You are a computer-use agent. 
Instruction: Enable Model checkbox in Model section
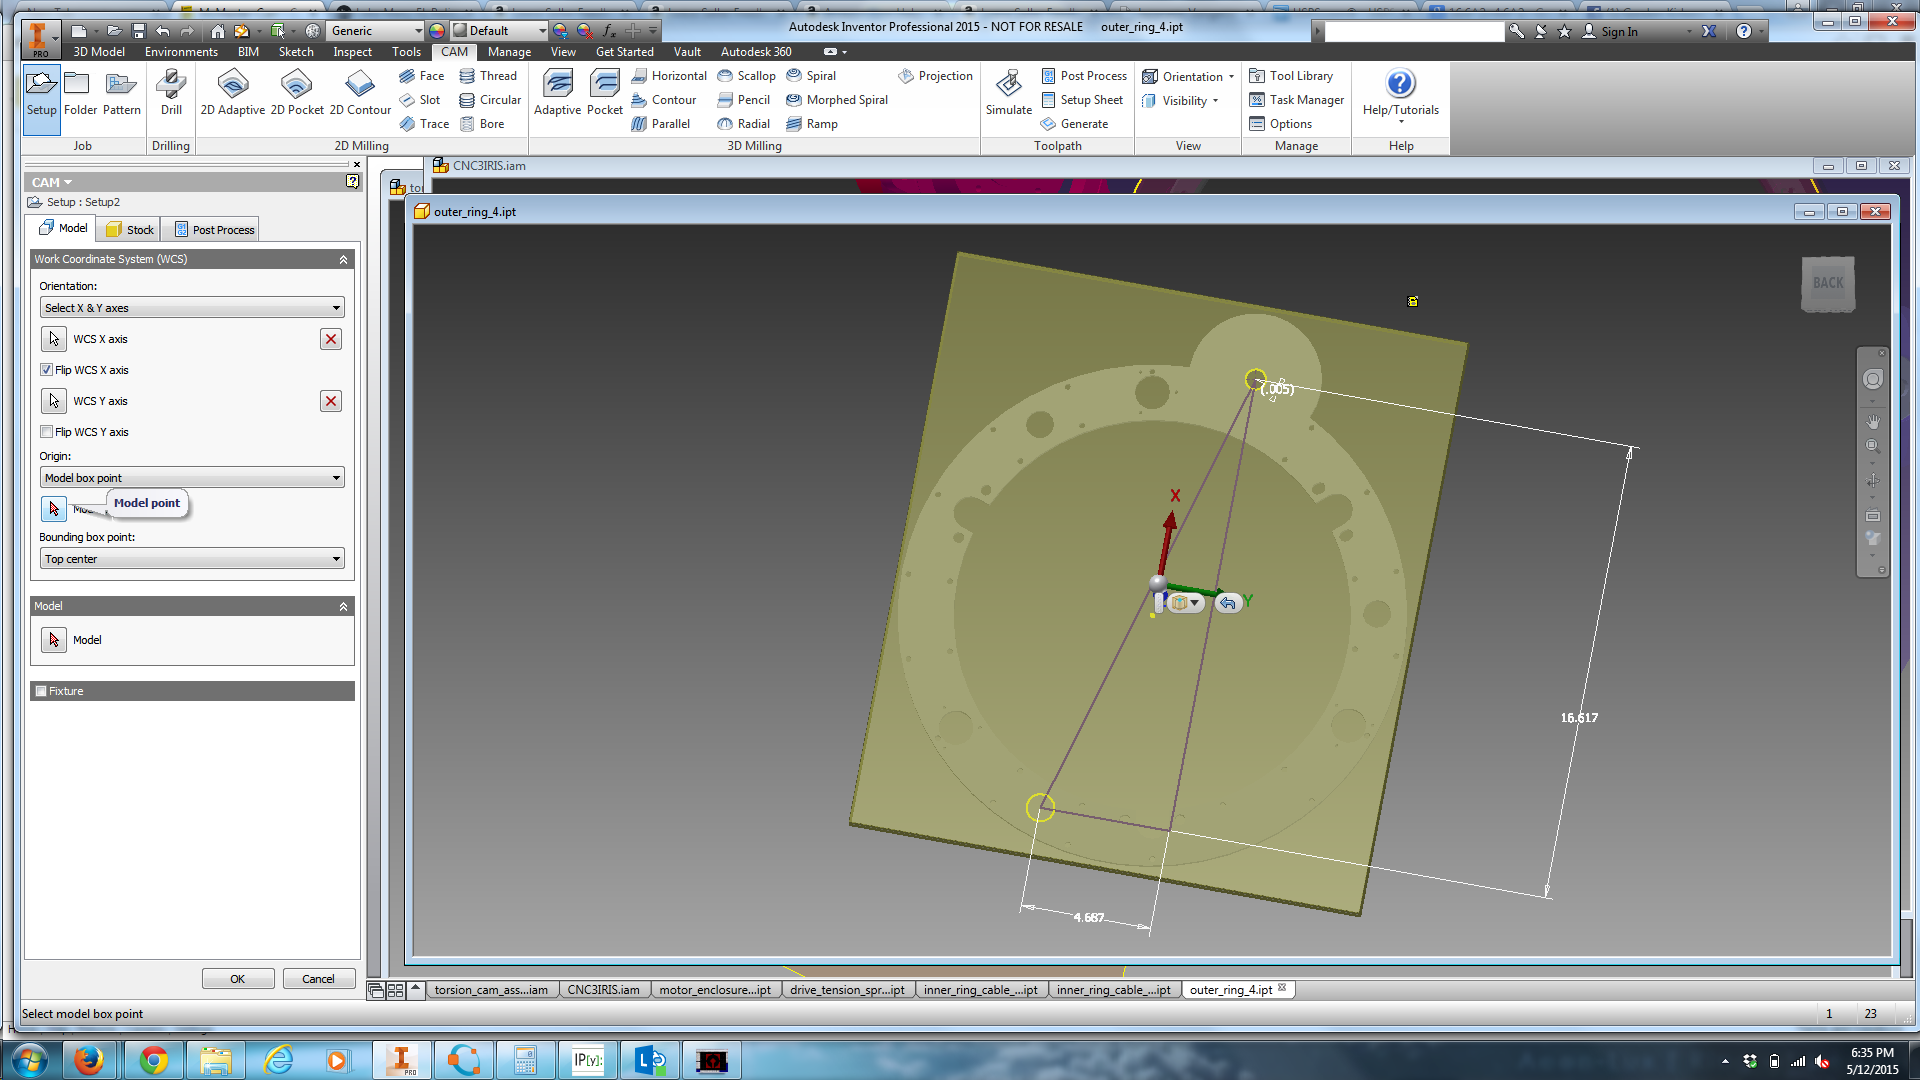coord(53,640)
